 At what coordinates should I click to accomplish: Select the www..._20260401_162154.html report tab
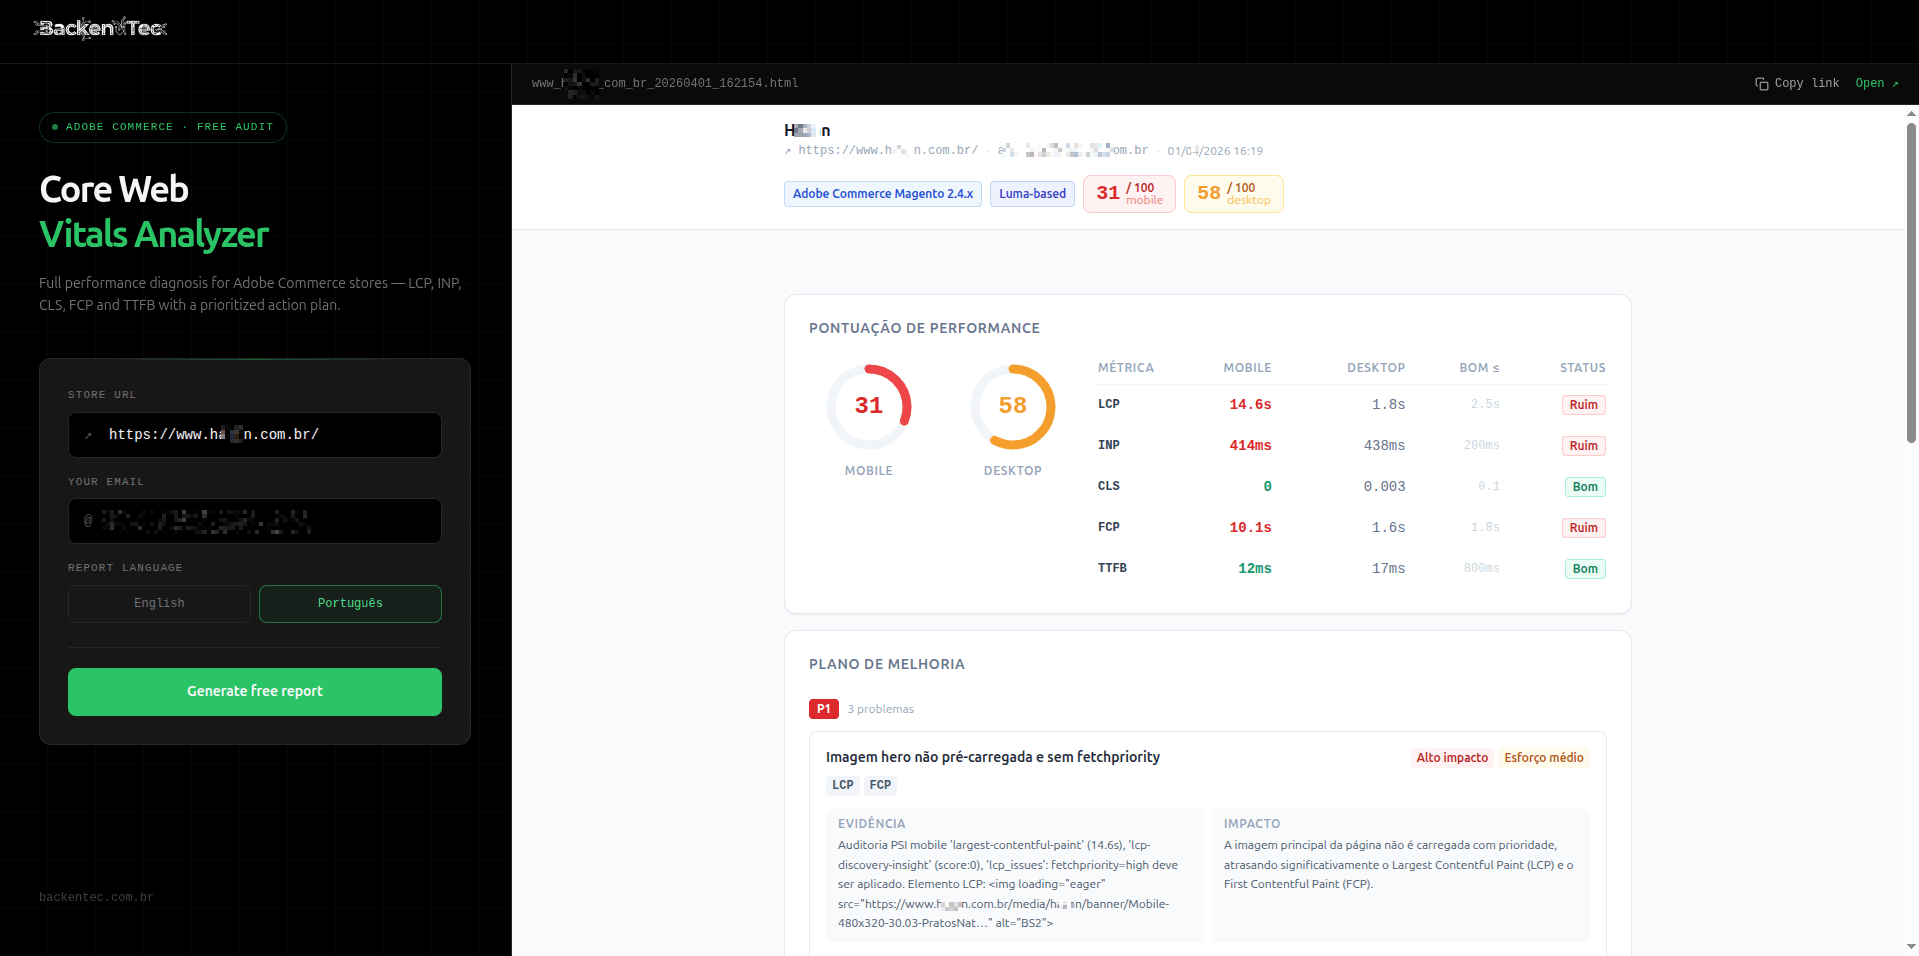(x=664, y=83)
